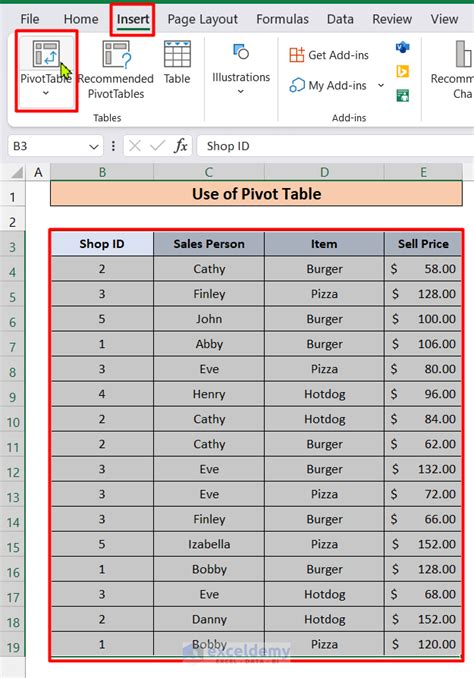The width and height of the screenshot is (474, 678).
Task: Select the John cell
Action: 209,319
